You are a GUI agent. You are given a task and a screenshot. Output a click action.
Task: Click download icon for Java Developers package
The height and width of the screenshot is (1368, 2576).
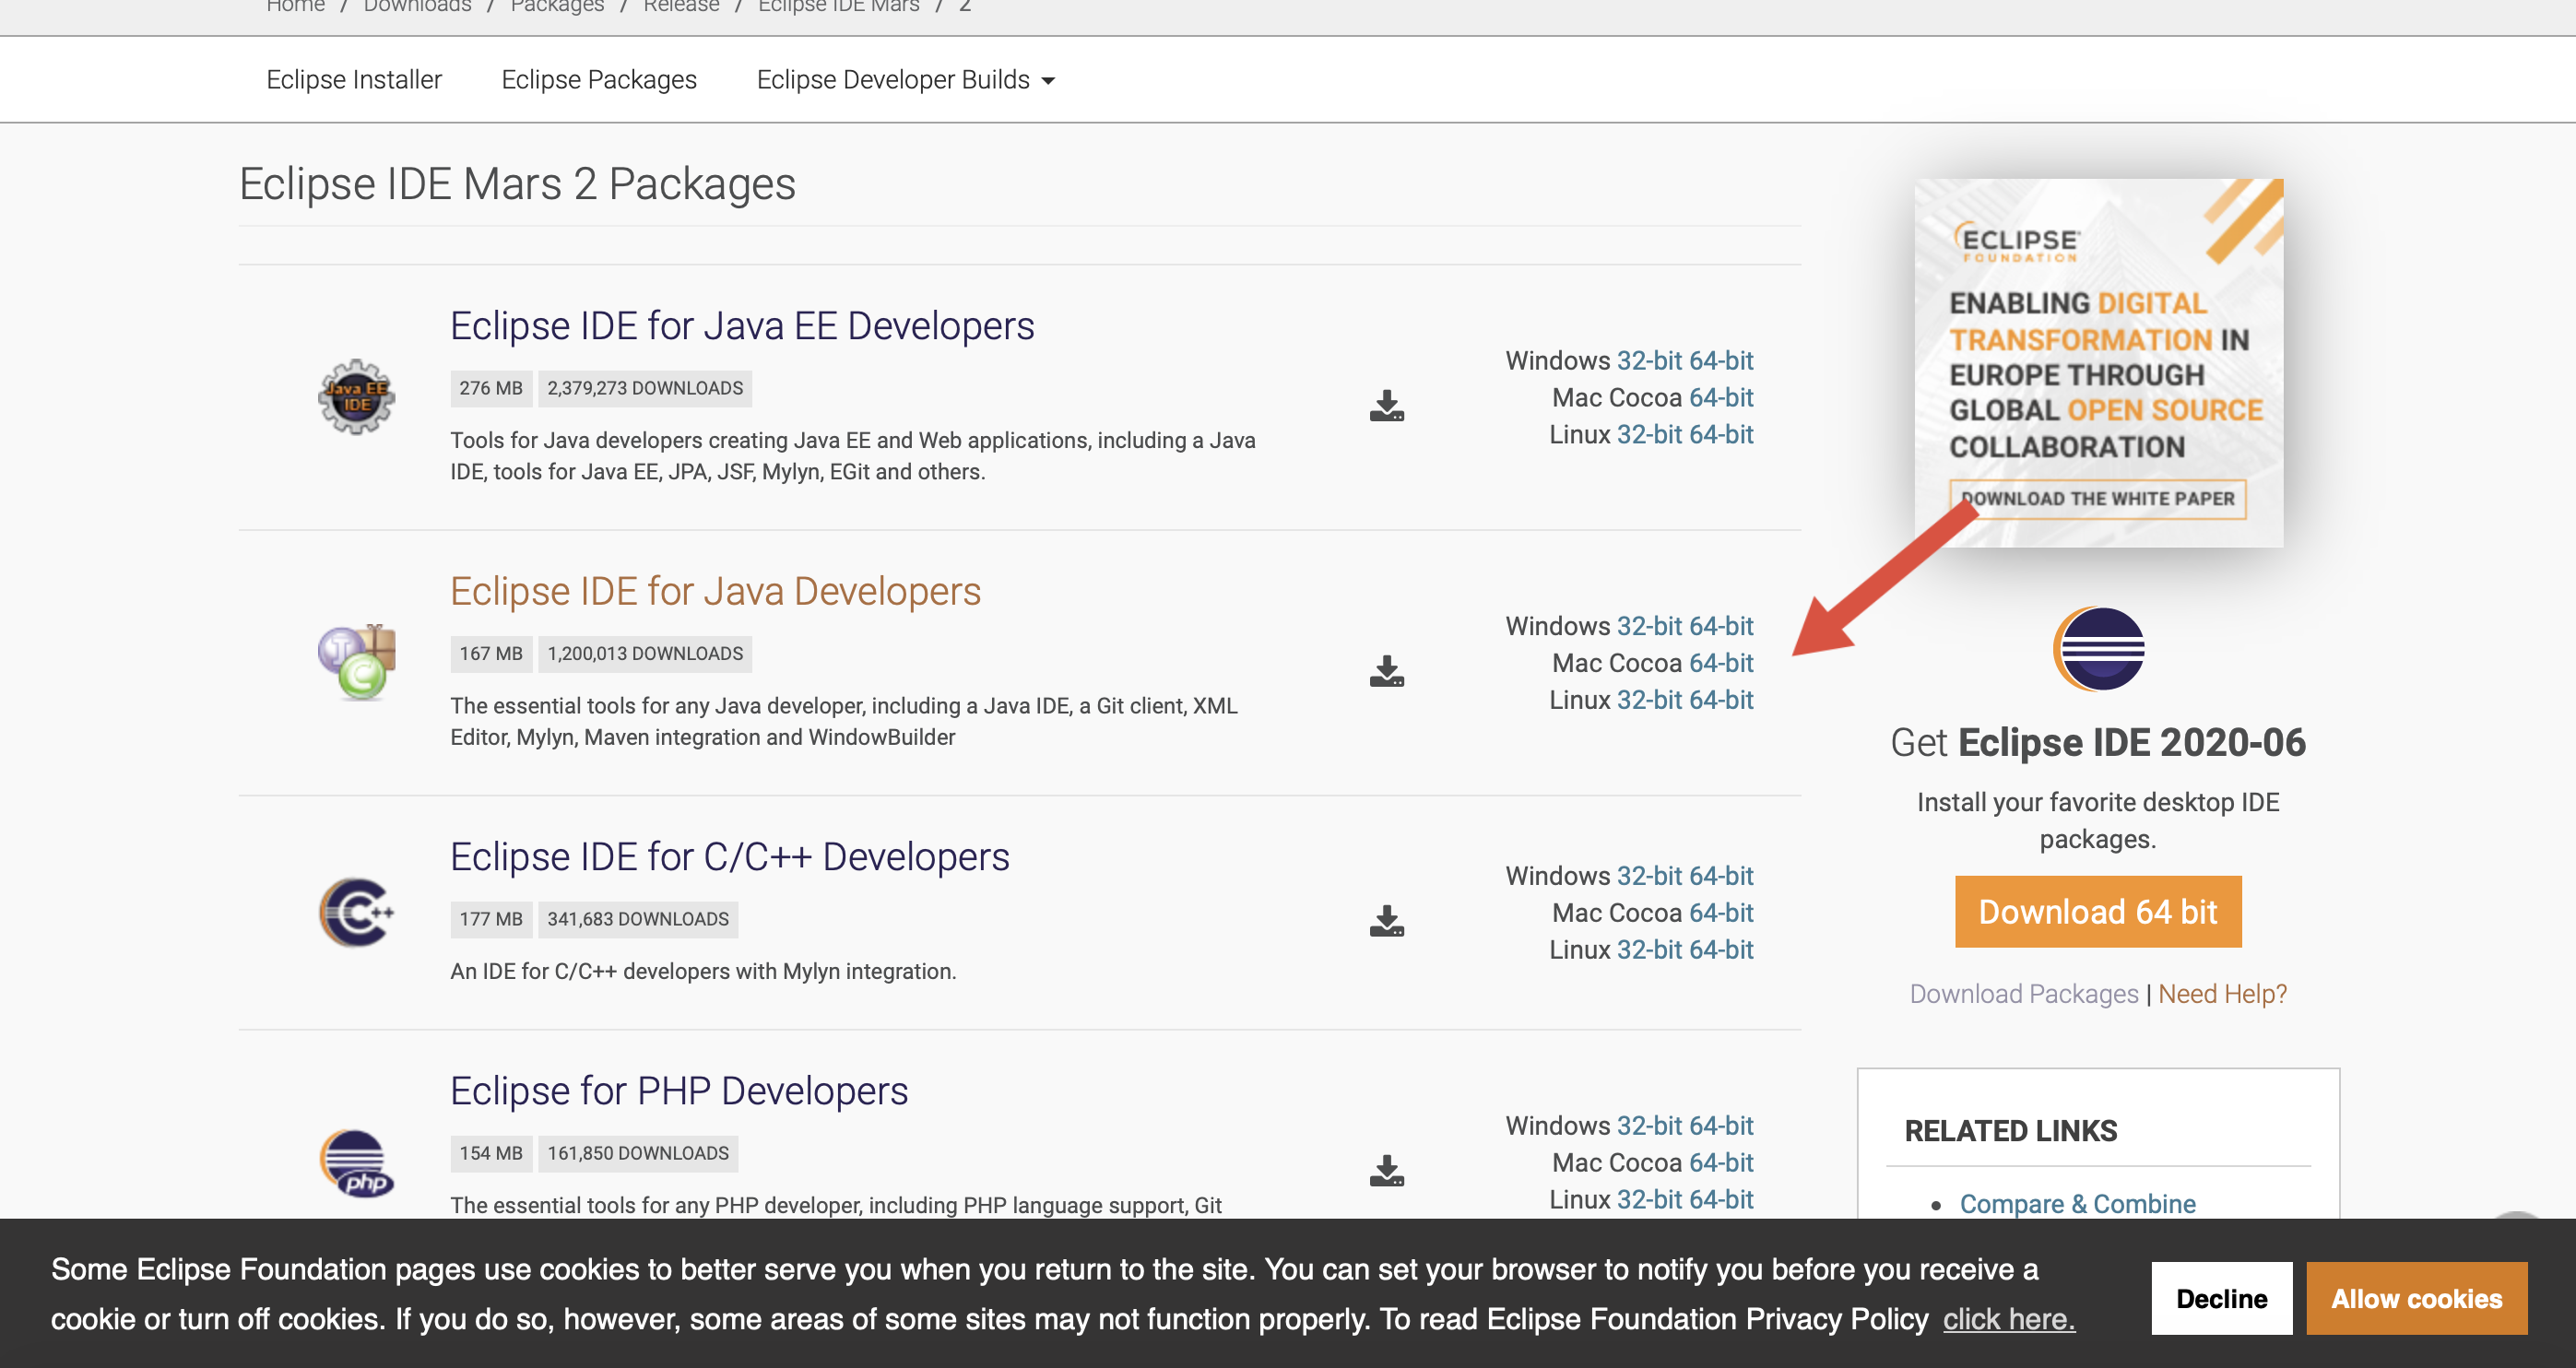[1386, 671]
